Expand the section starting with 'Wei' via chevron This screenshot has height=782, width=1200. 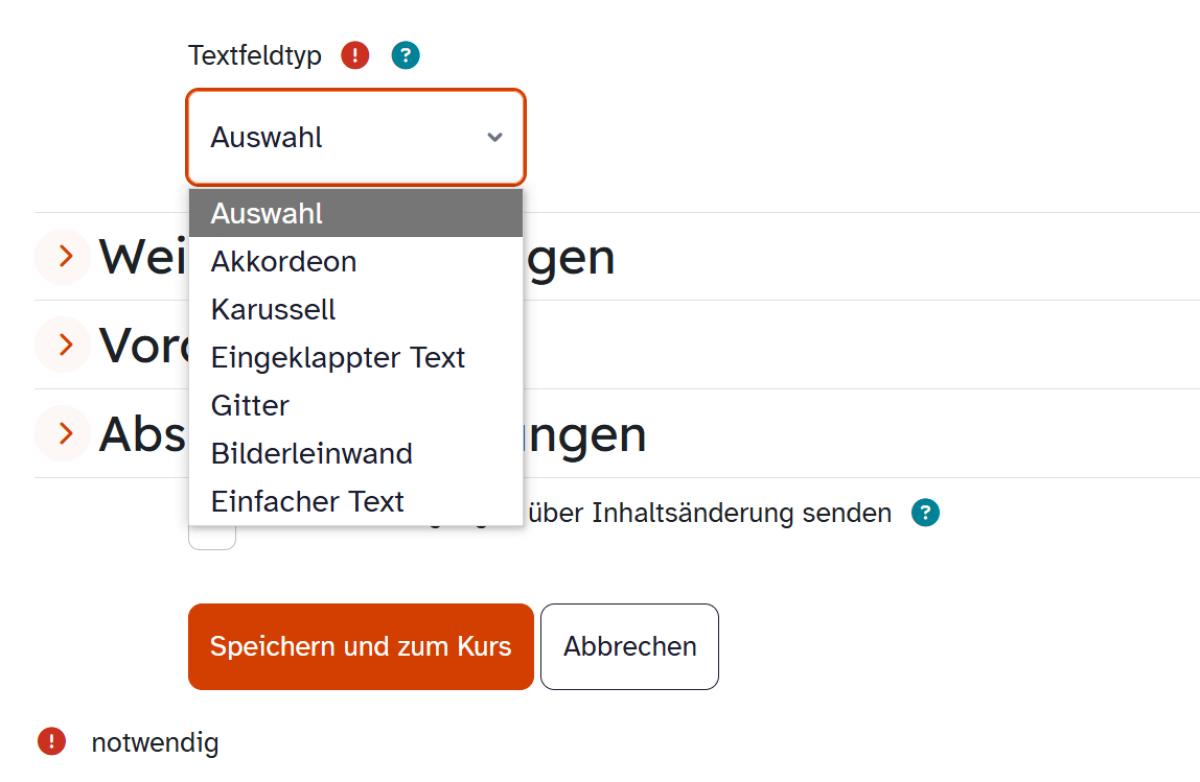[63, 257]
